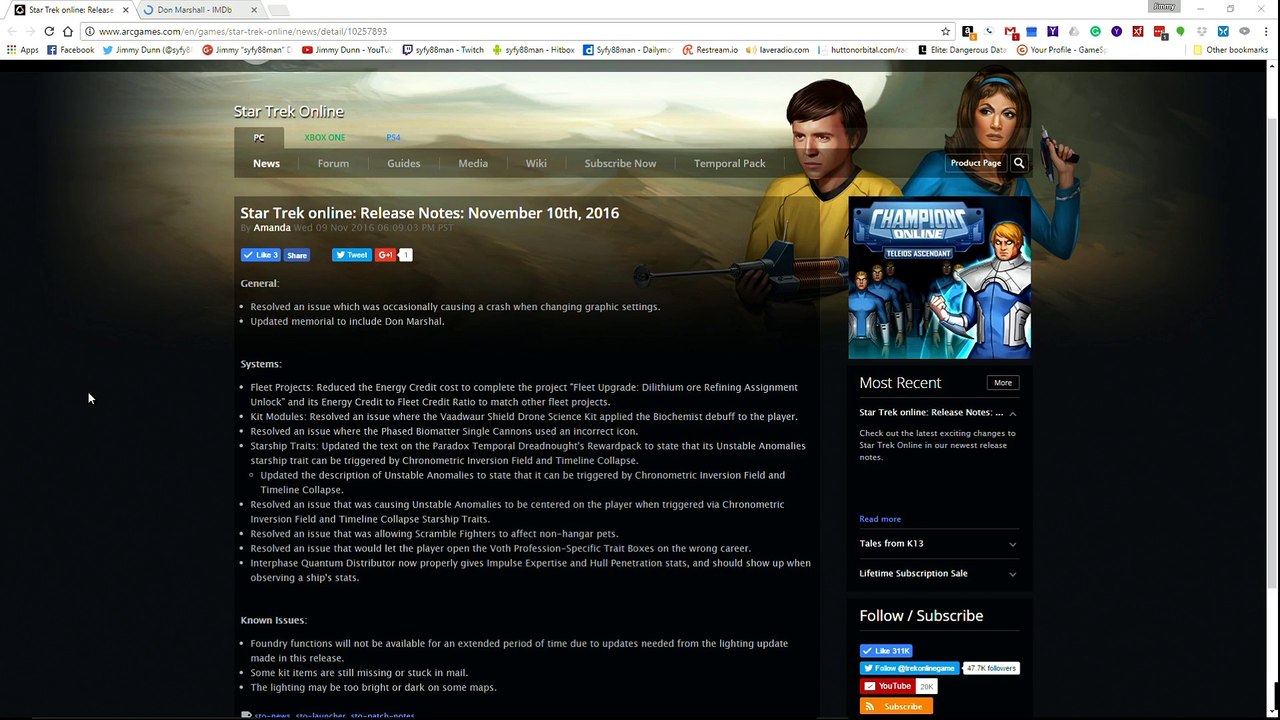
Task: Open the News menu item
Action: (266, 163)
